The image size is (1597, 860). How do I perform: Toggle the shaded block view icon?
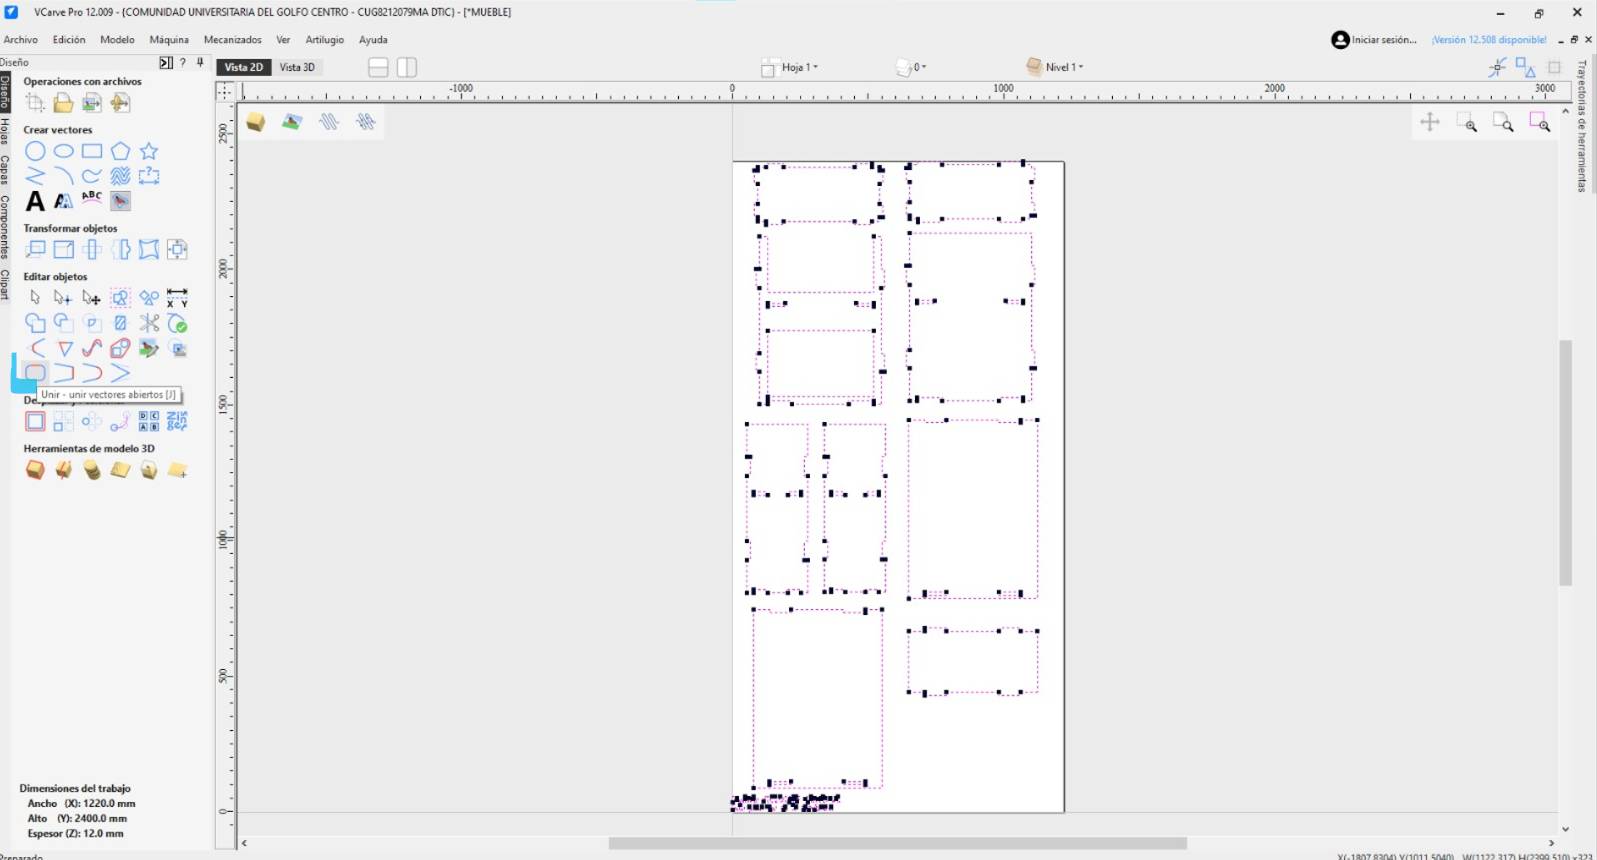click(x=256, y=121)
